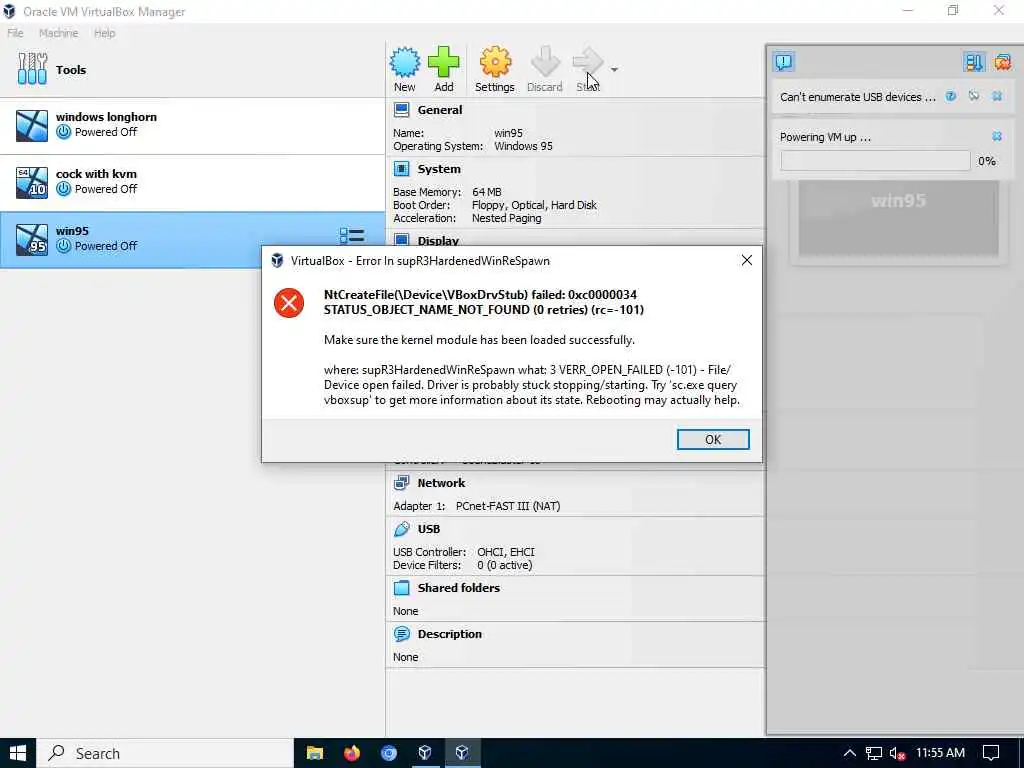Select cock with kvm in machine list
The width and height of the screenshot is (1024, 768).
coord(193,182)
